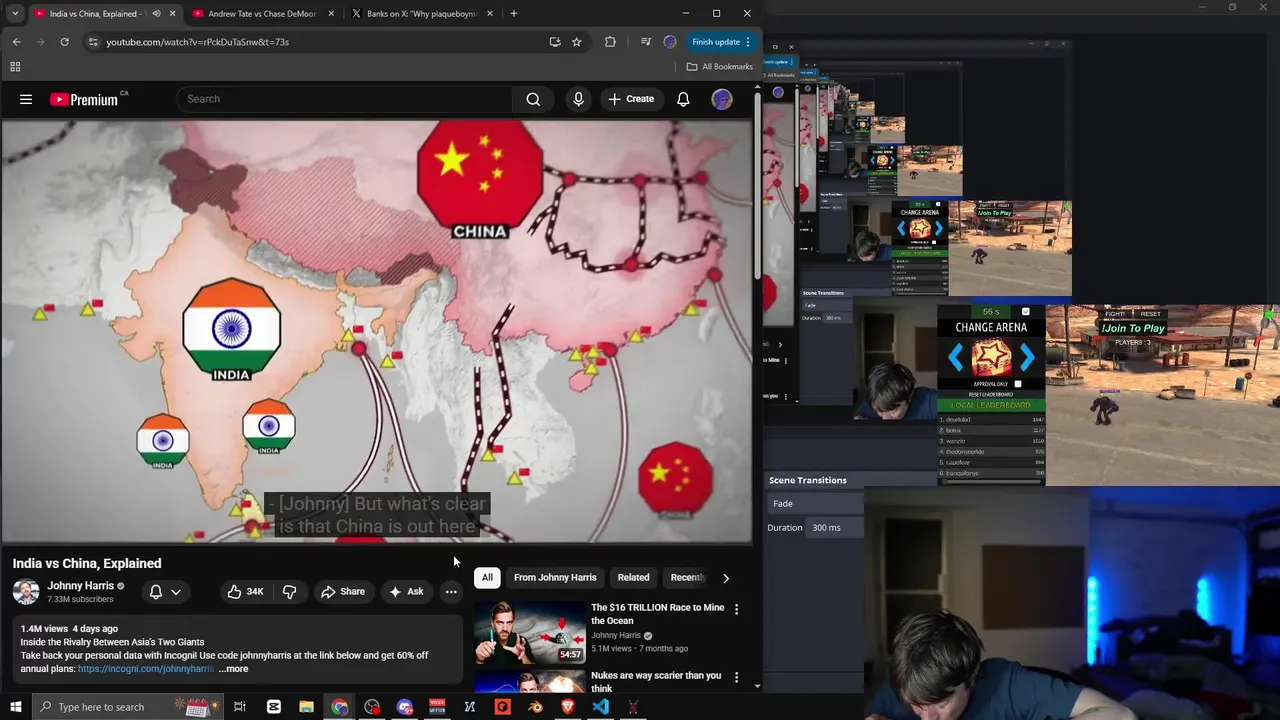Viewport: 1280px width, 720px height.
Task: Run search with the magnifier button
Action: pyautogui.click(x=533, y=99)
